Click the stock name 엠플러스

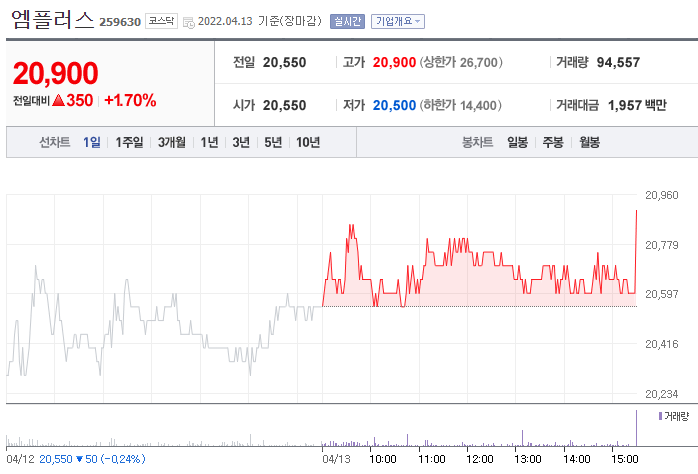(53, 20)
